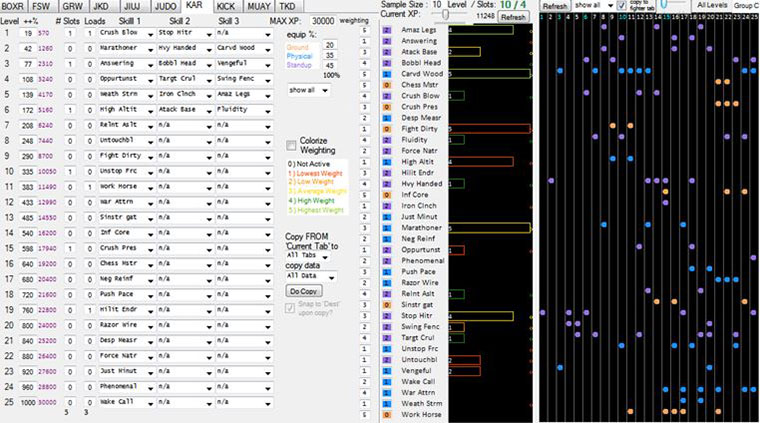Click the Physical equip % field showing 35
The image size is (760, 423).
(330, 55)
